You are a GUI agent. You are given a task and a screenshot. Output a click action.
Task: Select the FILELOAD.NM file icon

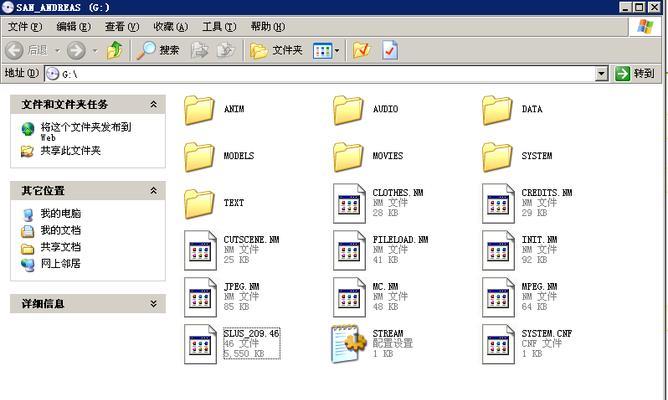click(x=349, y=250)
